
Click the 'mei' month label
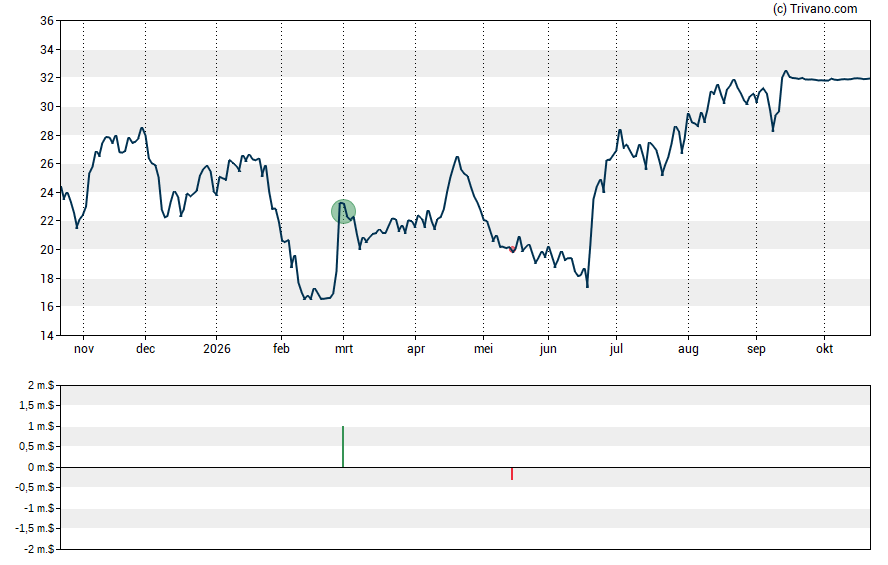tap(484, 349)
